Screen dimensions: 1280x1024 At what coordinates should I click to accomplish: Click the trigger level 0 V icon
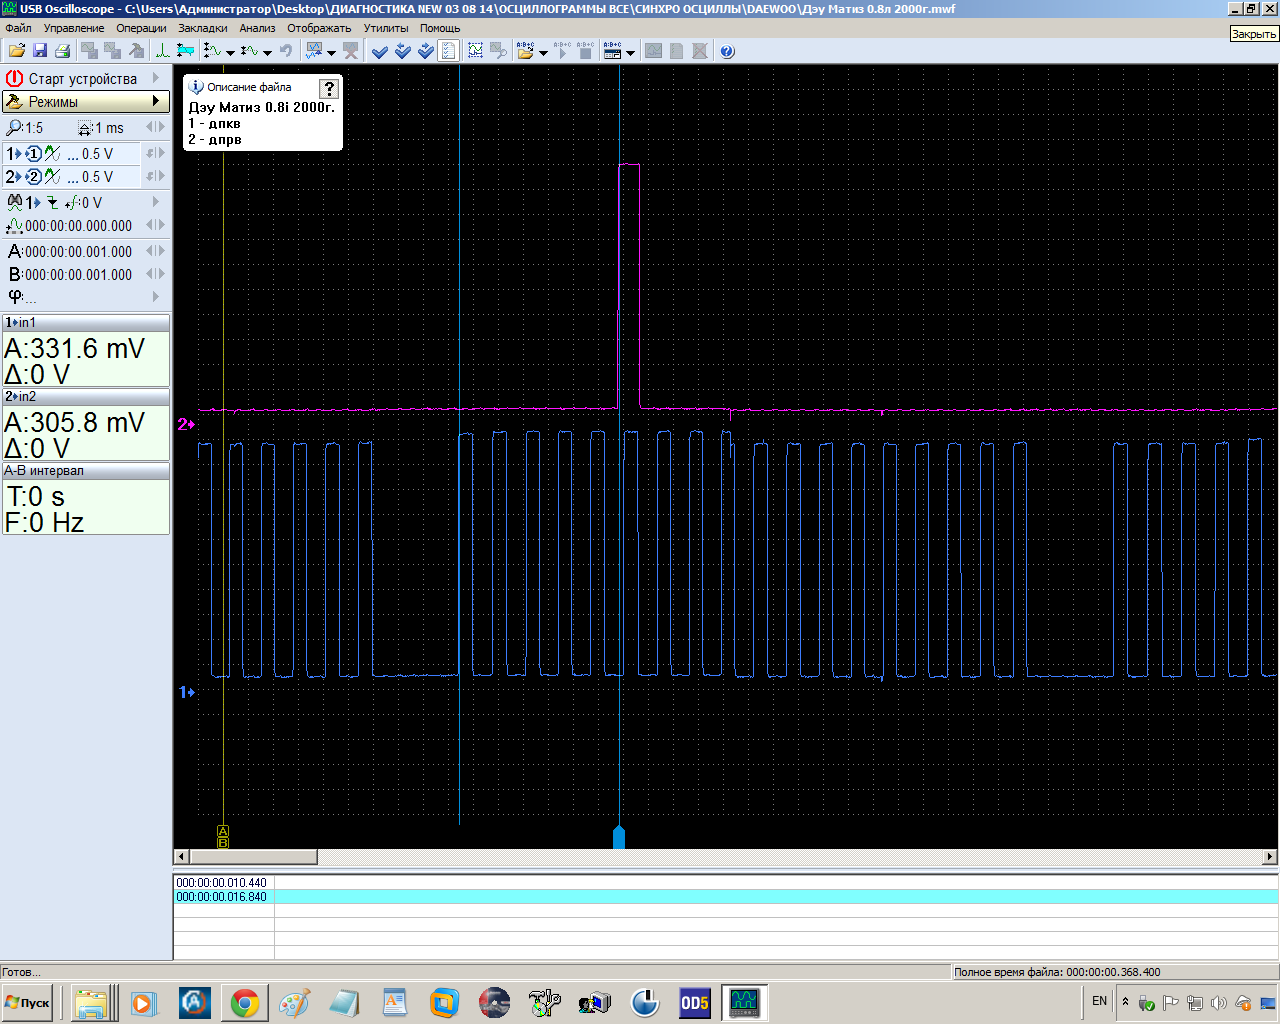(71, 203)
